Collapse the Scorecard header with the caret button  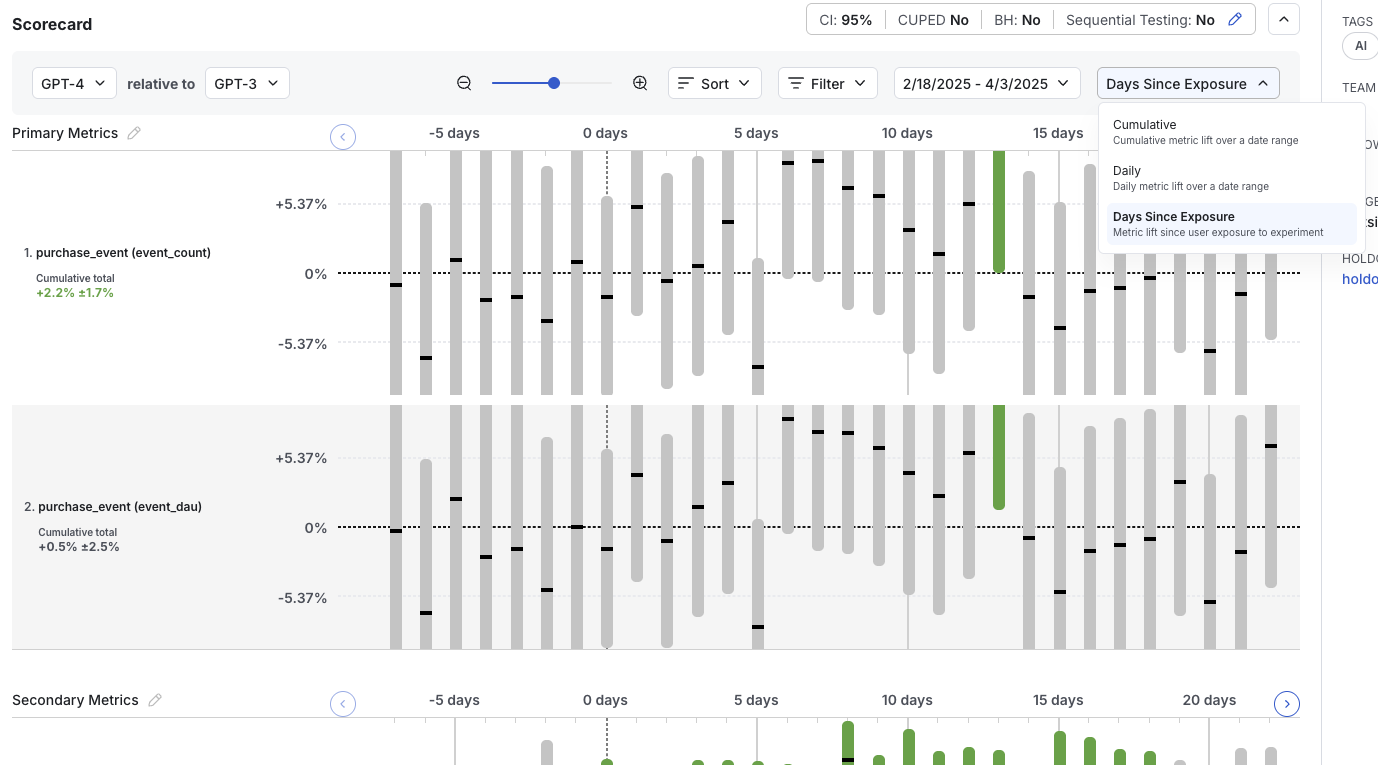coord(1283,19)
